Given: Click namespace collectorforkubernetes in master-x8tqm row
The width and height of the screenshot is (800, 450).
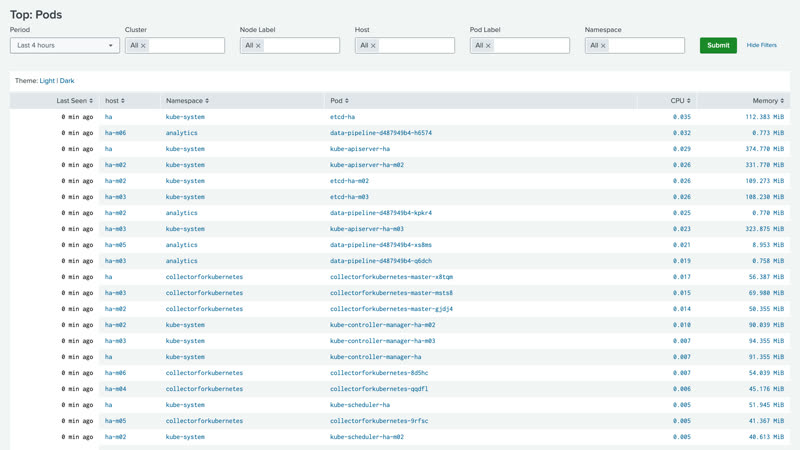Looking at the screenshot, I should pos(204,277).
